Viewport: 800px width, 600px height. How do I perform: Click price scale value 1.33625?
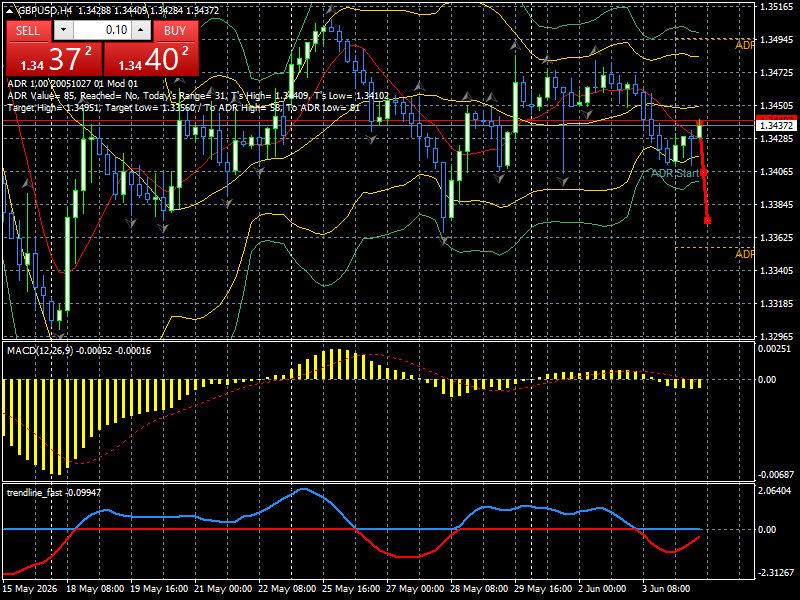coord(776,238)
